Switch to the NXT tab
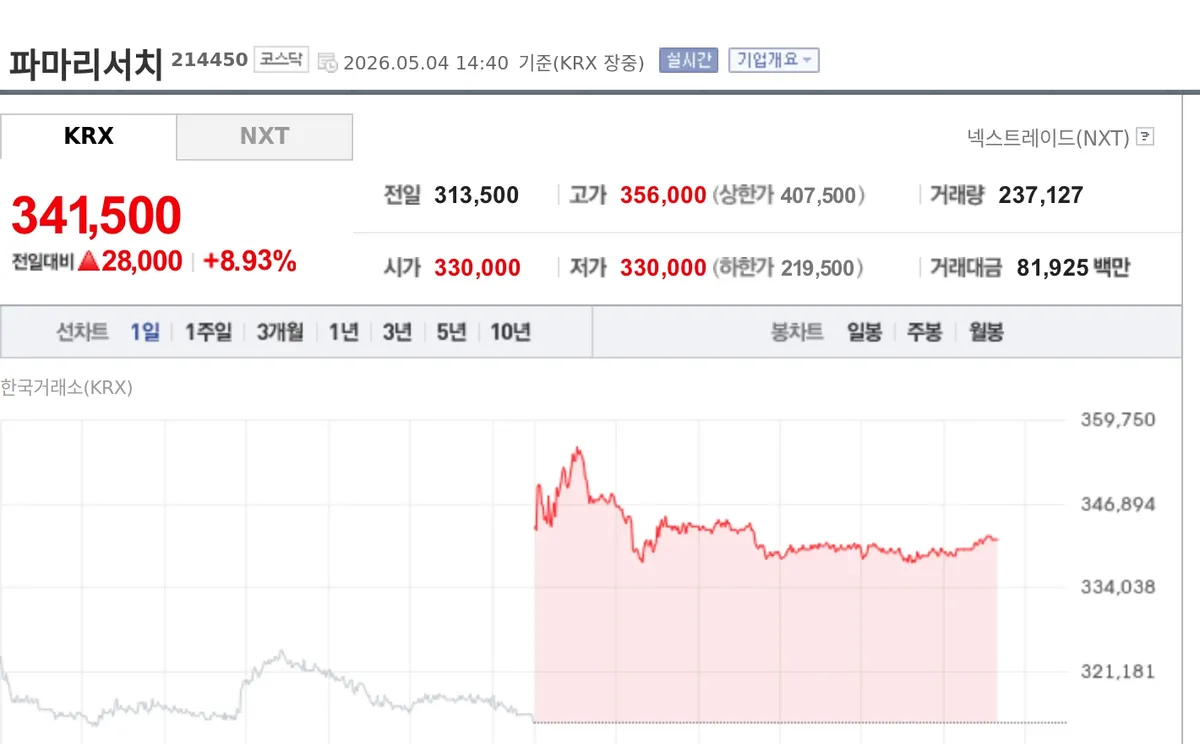The height and width of the screenshot is (744, 1200). point(265,137)
